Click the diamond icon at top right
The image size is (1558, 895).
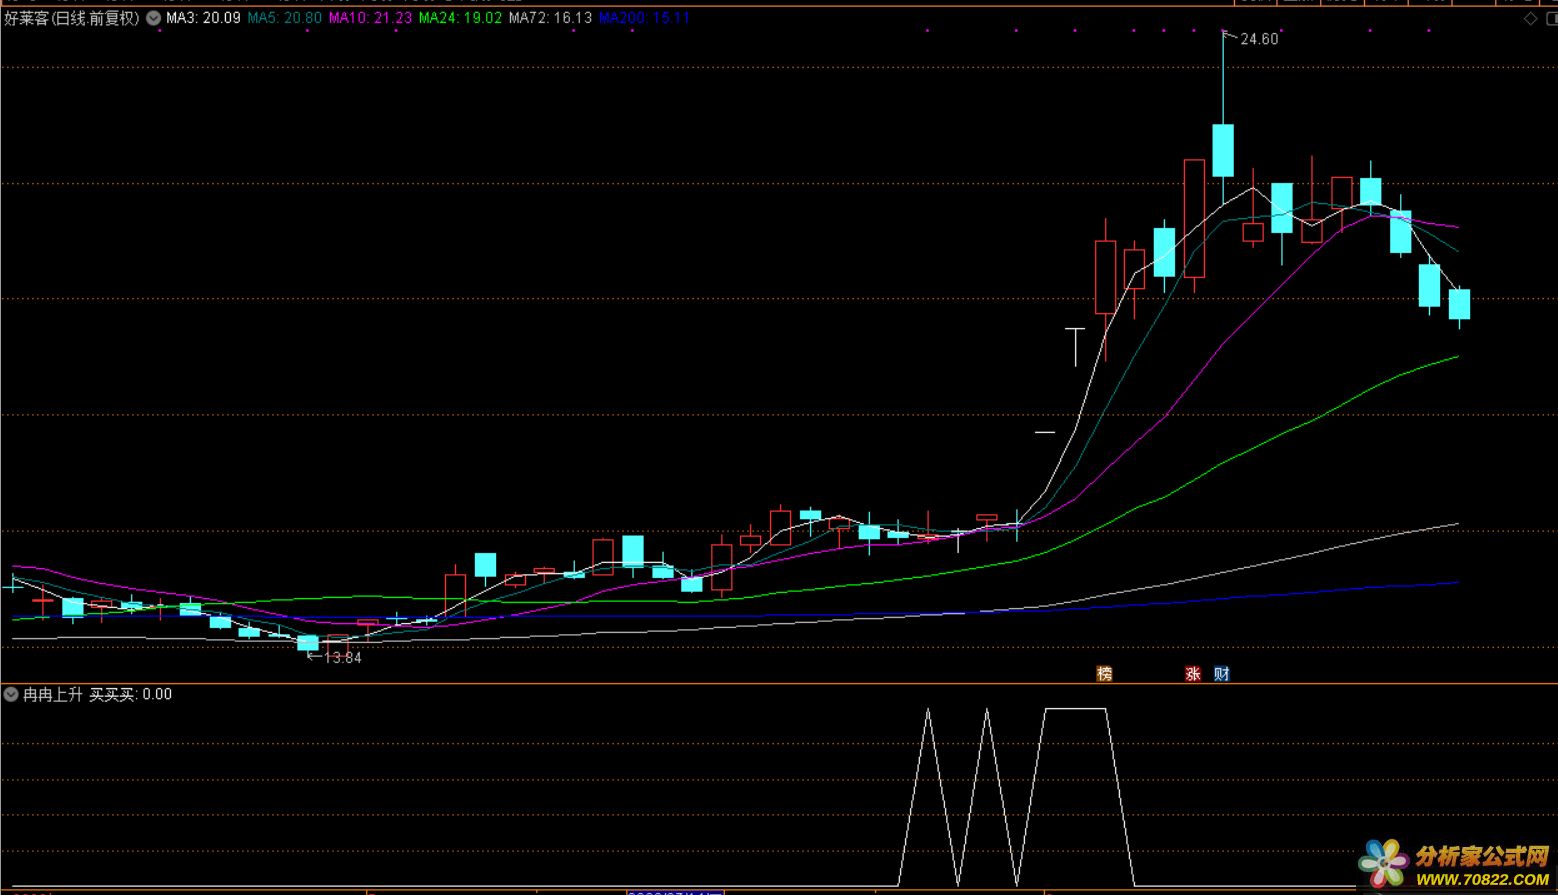[1530, 18]
